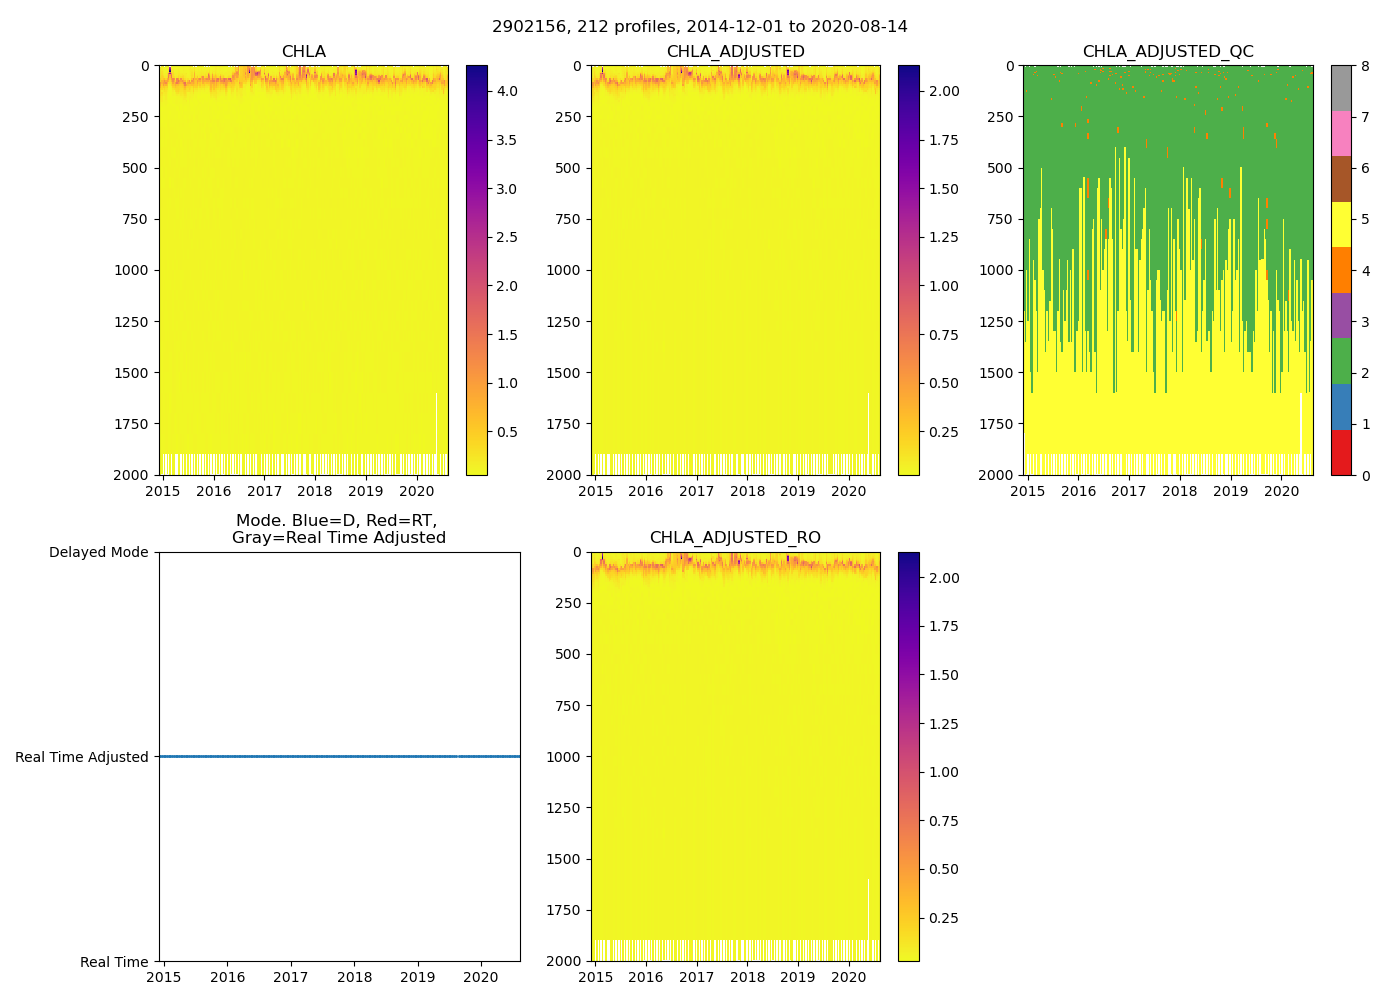Select 2020 on the CHLA_ADJUSTED_QC time axis

tap(1282, 491)
